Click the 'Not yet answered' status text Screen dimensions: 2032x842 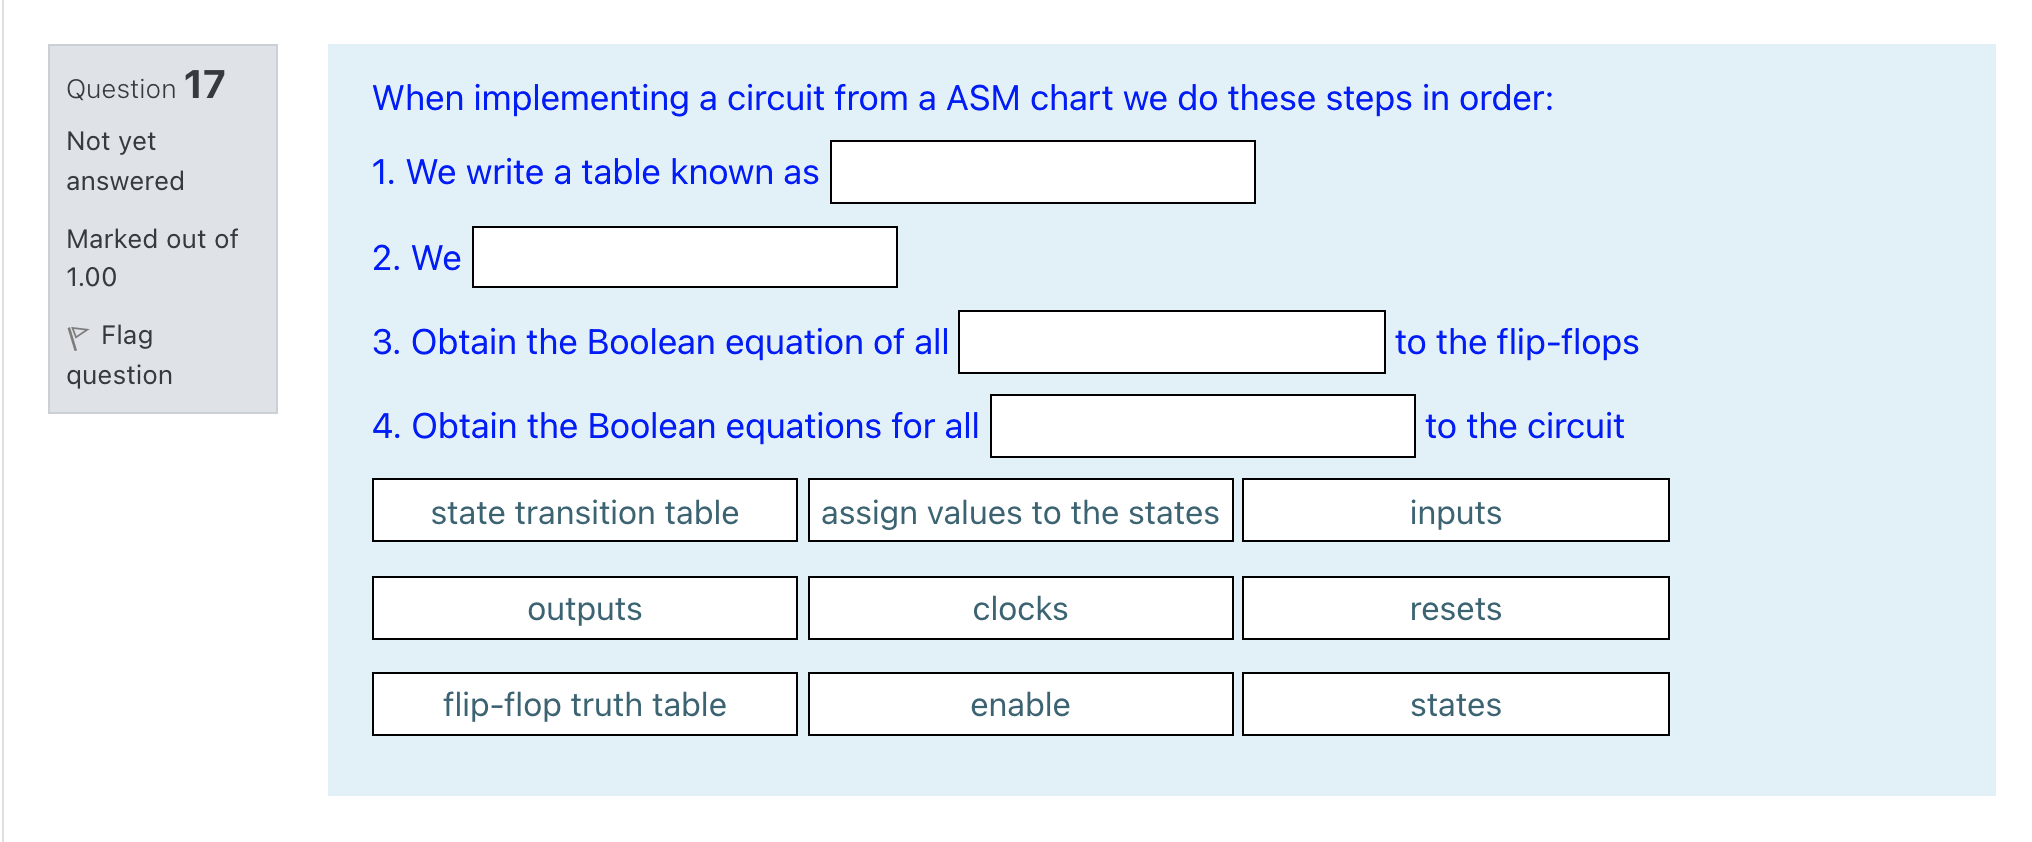(x=125, y=160)
